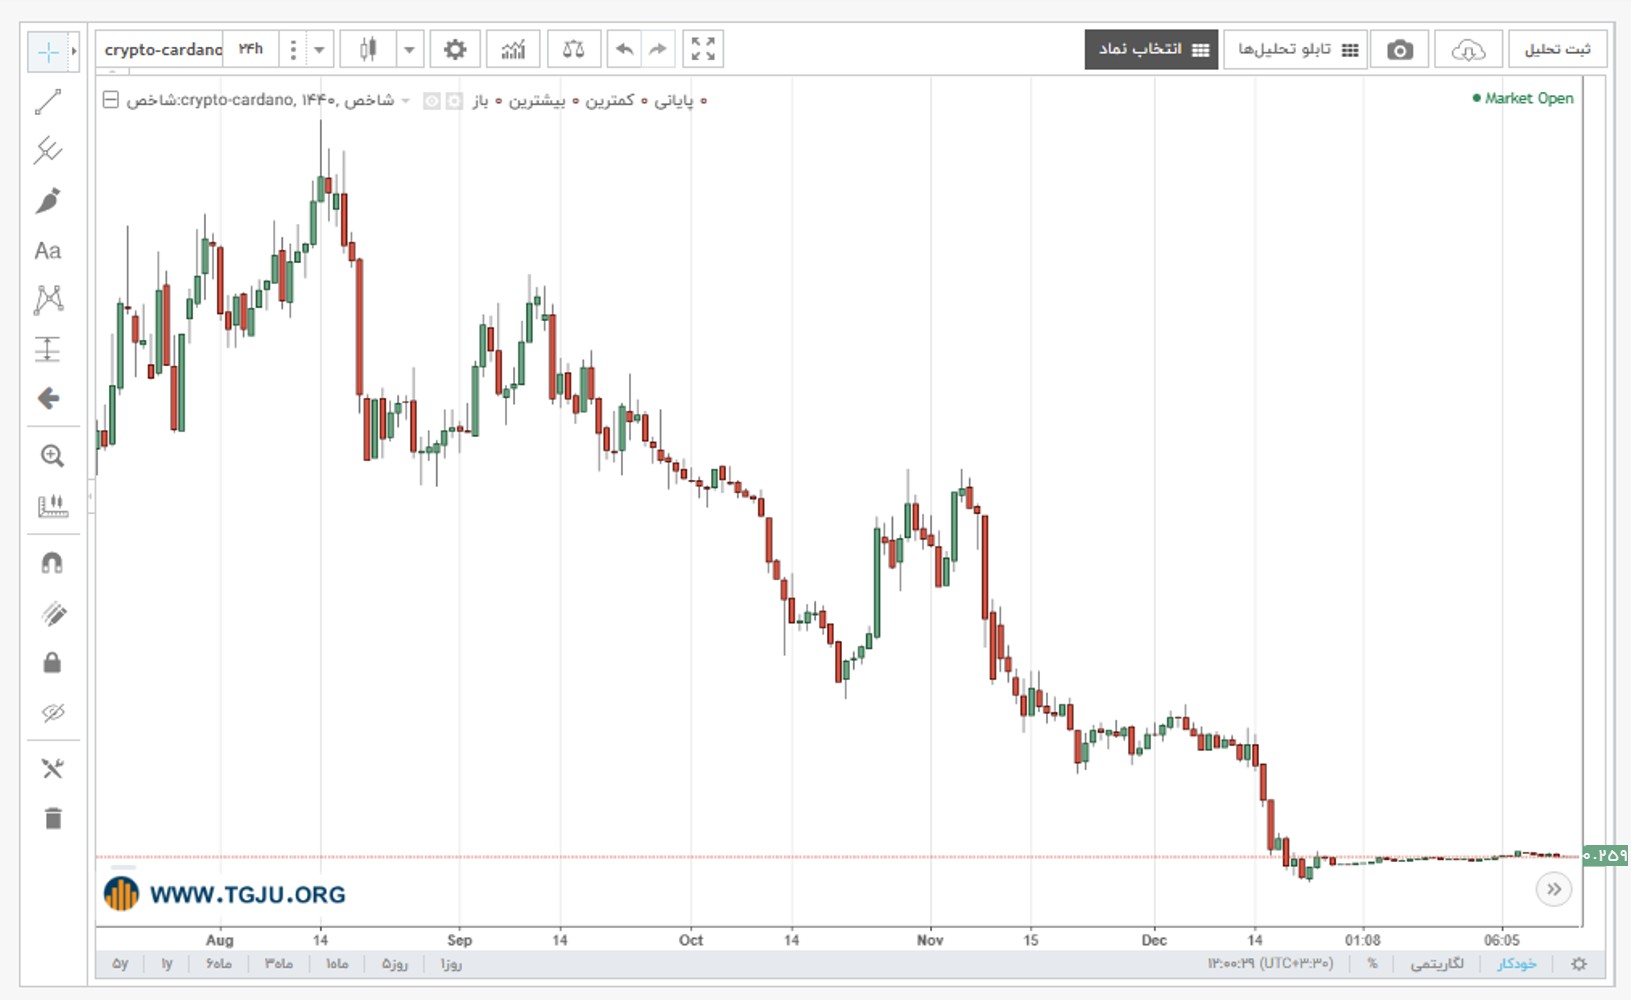Expand cursor tool options arrow
This screenshot has width=1631, height=1000.
74,52
